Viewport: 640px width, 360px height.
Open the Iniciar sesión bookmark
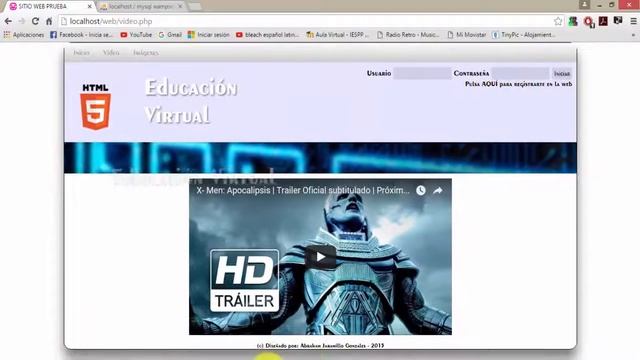(209, 35)
